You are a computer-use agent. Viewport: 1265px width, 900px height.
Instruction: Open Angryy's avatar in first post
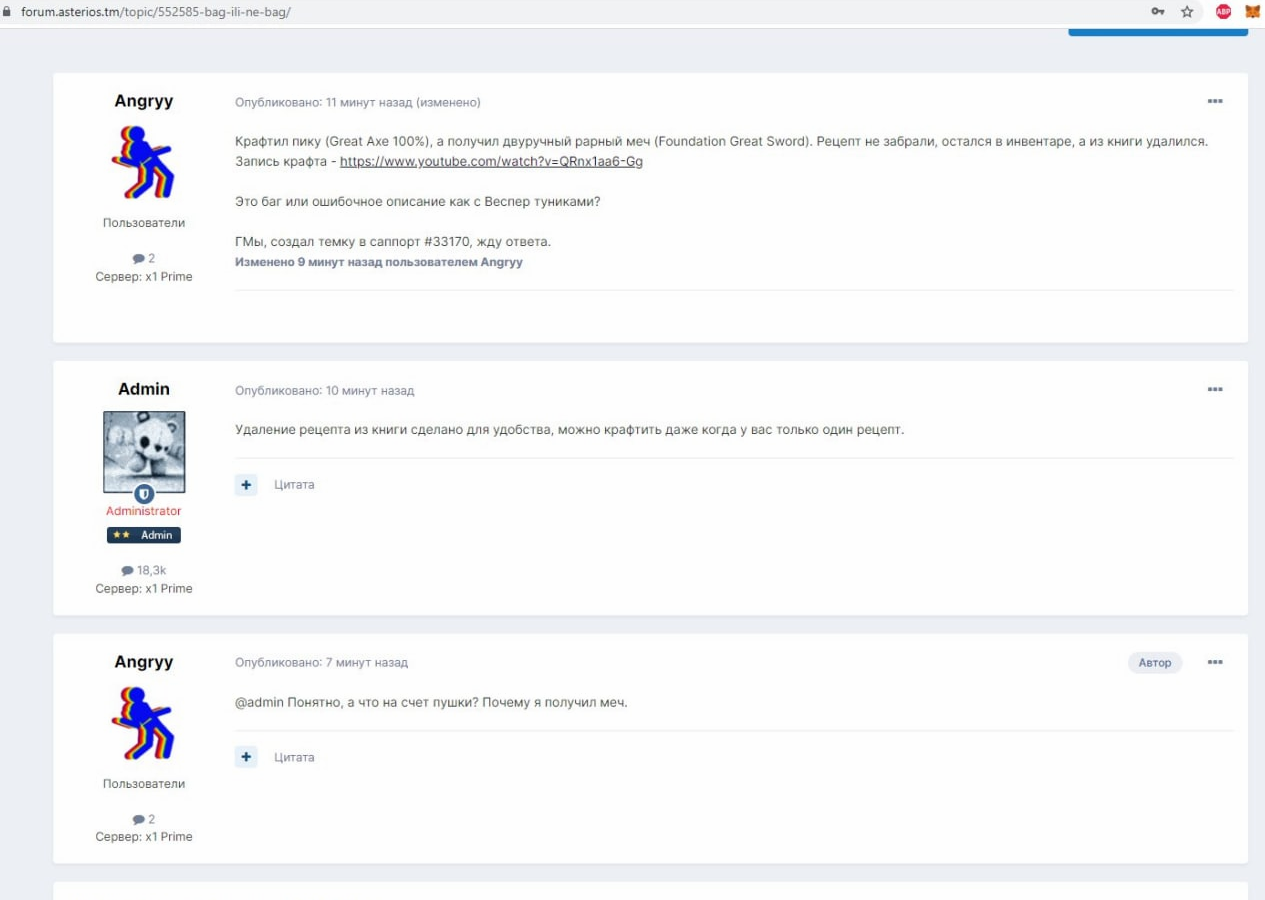144,163
